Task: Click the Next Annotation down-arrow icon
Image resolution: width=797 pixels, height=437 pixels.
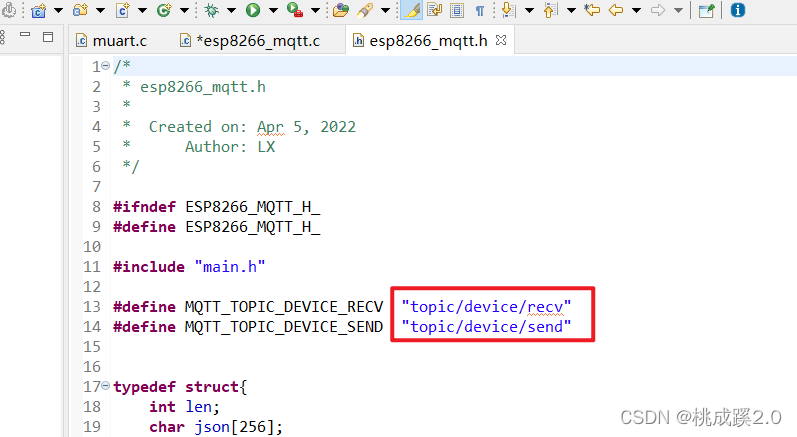Action: [507, 10]
